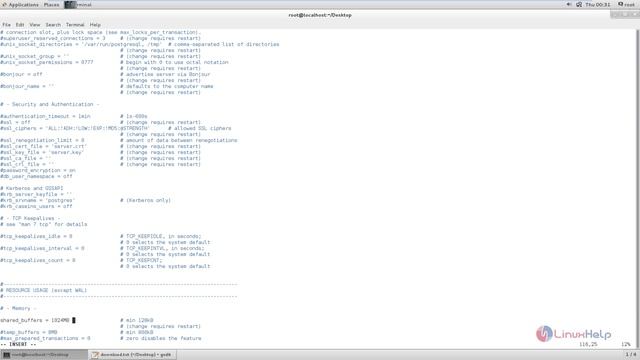The height and width of the screenshot is (360, 640).
Task: Open the terminal Edit menu
Action: pos(20,25)
